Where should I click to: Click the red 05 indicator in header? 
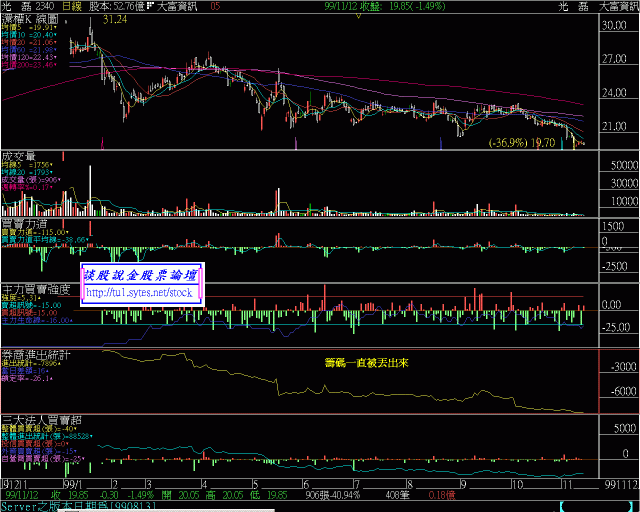coord(215,6)
